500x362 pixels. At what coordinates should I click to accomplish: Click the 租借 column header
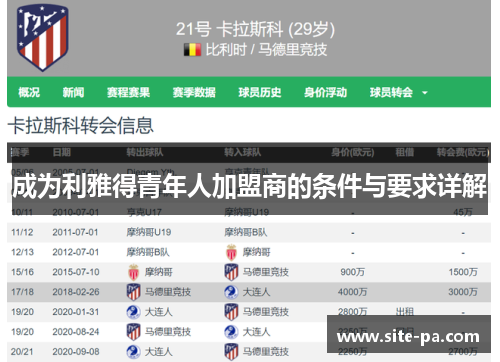[x=405, y=152]
